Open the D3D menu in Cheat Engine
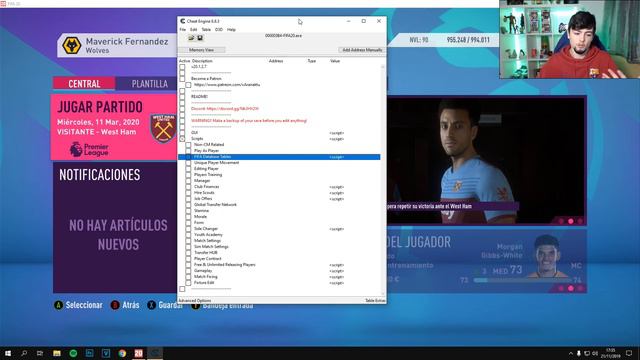Image resolution: width=640 pixels, height=360 pixels. click(219, 30)
